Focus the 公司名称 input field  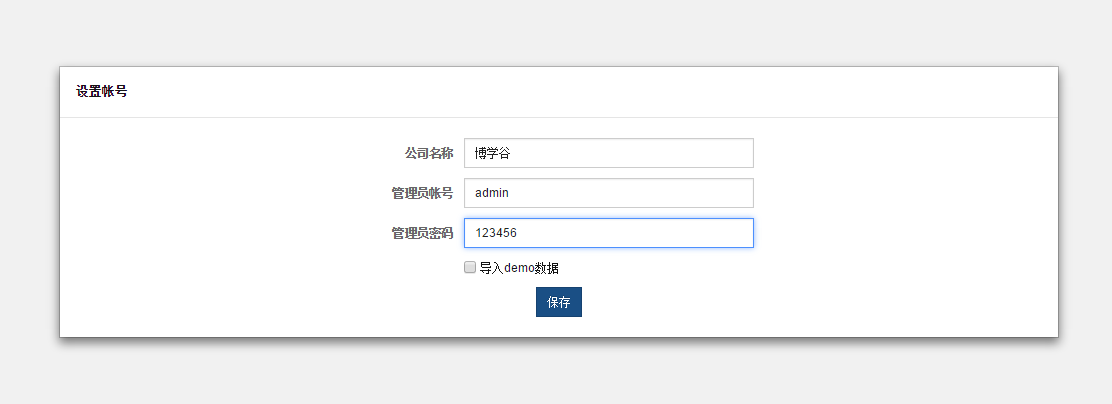tap(608, 153)
